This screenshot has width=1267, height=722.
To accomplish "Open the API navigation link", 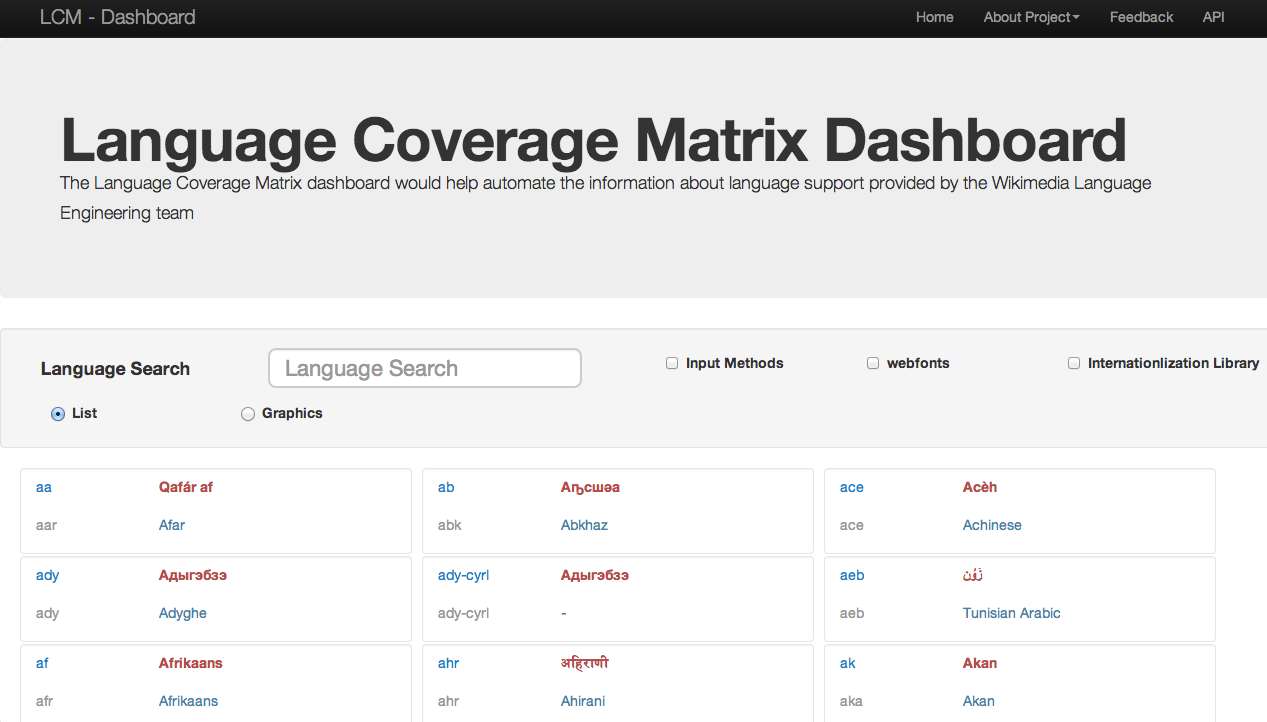I will pos(1213,17).
